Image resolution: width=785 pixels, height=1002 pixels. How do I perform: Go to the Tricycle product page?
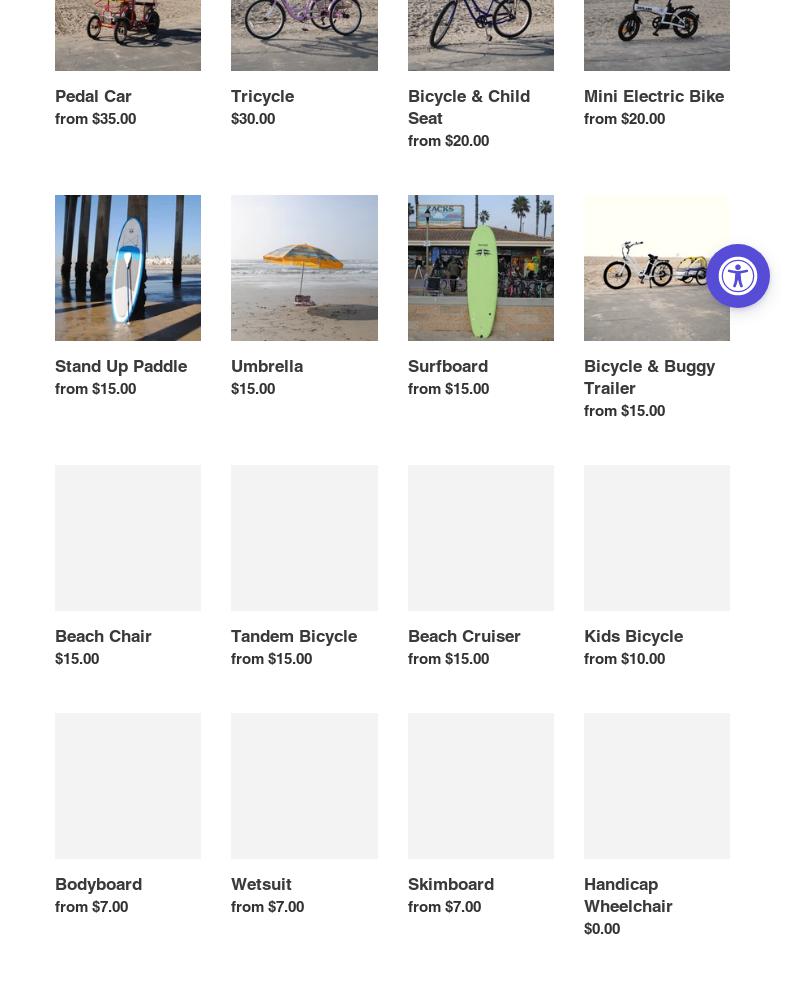262,96
